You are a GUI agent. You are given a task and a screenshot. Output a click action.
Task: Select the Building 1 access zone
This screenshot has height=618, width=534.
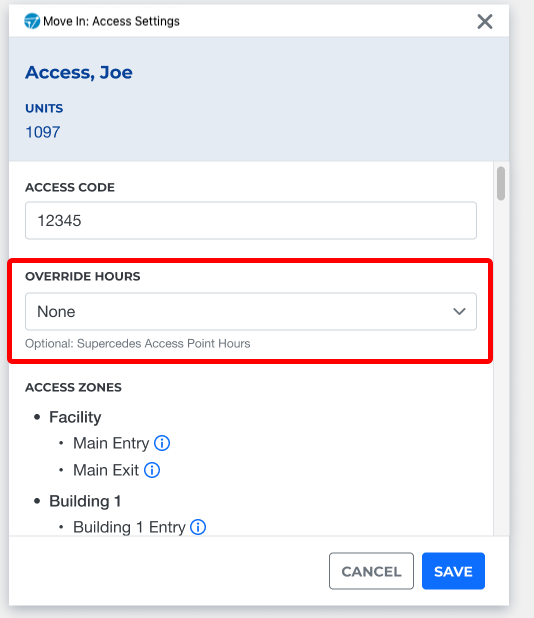85,501
